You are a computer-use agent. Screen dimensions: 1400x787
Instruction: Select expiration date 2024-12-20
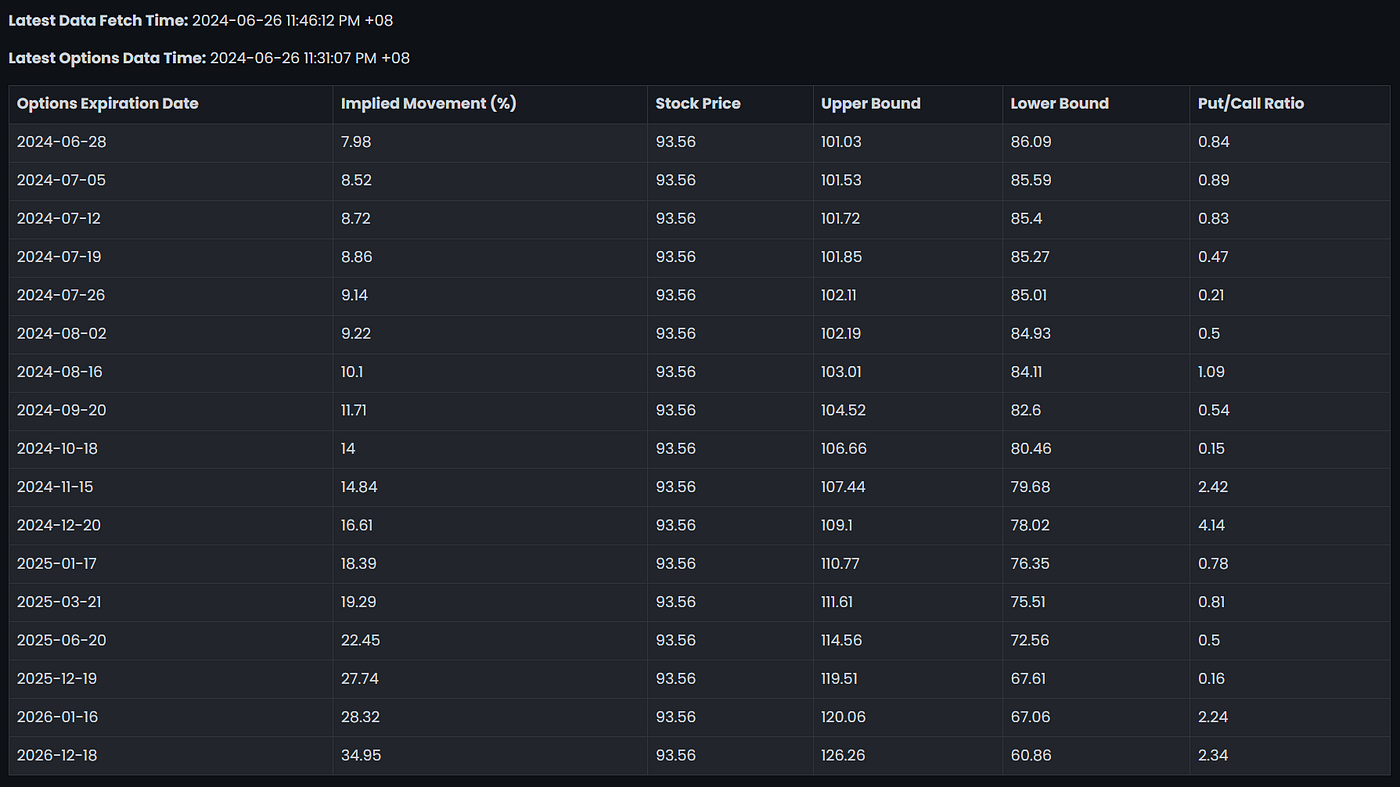60,525
